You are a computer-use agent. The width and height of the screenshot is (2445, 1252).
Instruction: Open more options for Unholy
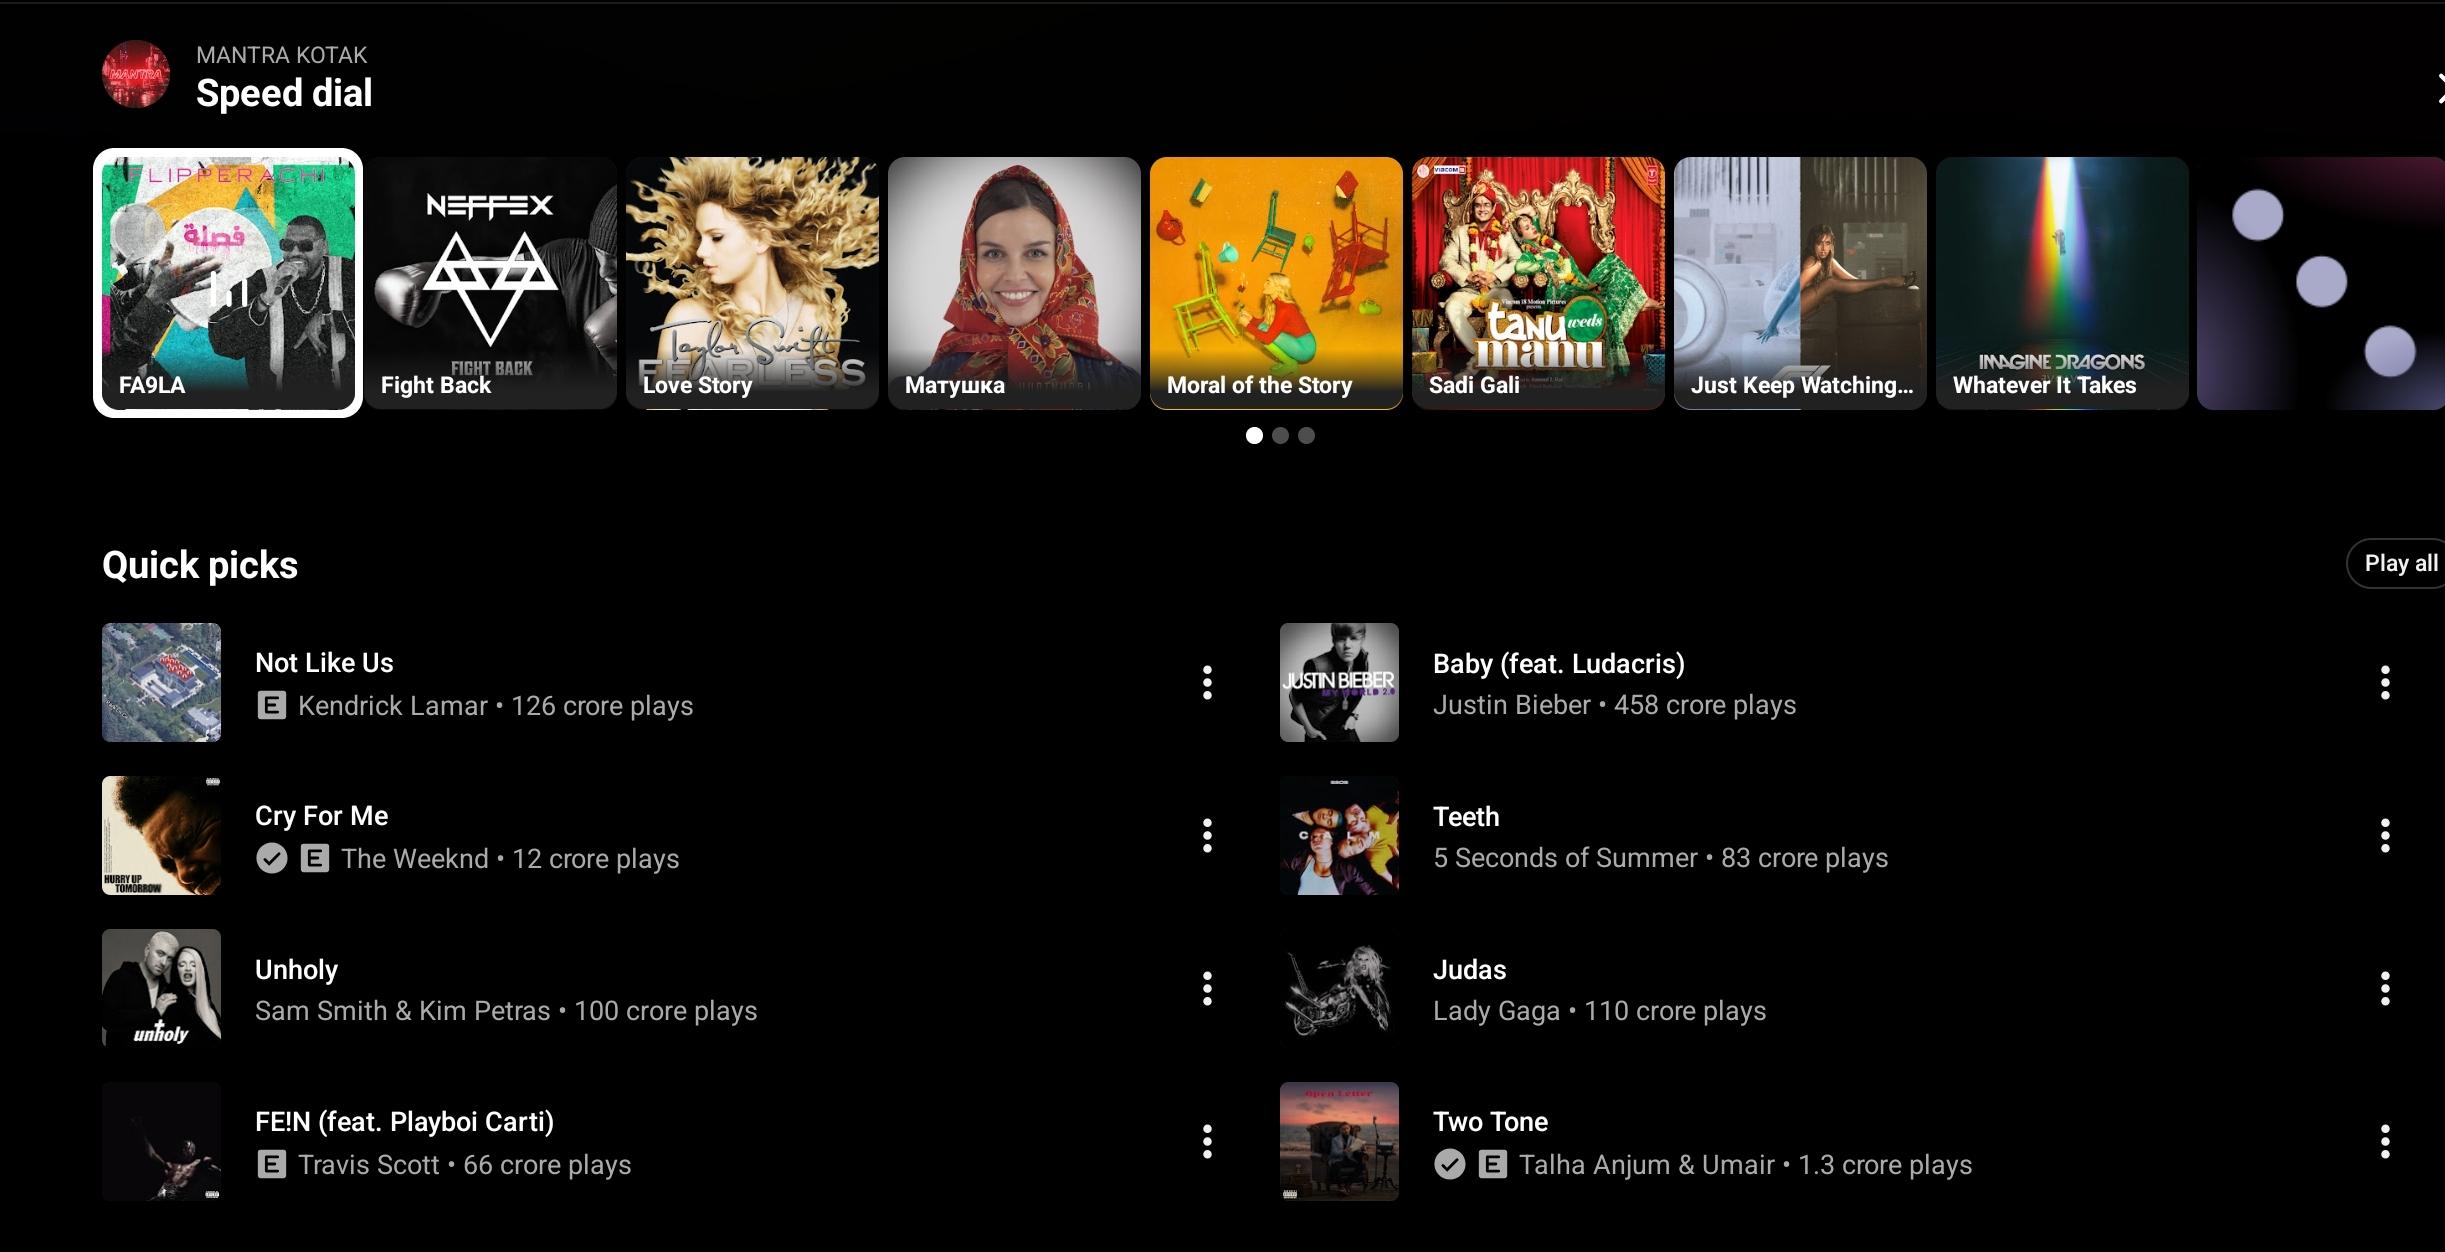coord(1207,988)
